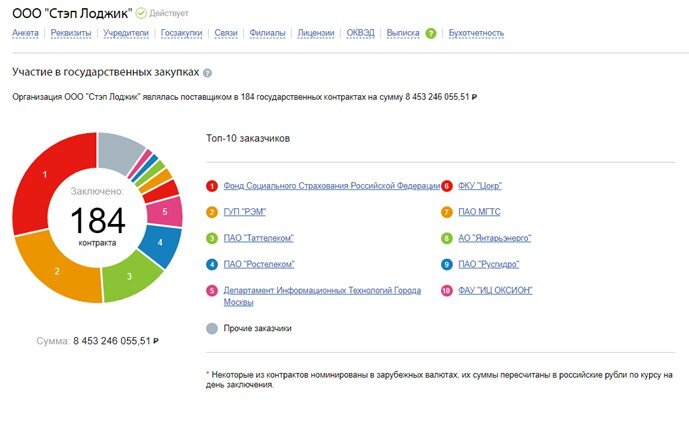This screenshot has width=689, height=421.
Task: Click the pink number 10 legend badge
Action: tap(446, 291)
